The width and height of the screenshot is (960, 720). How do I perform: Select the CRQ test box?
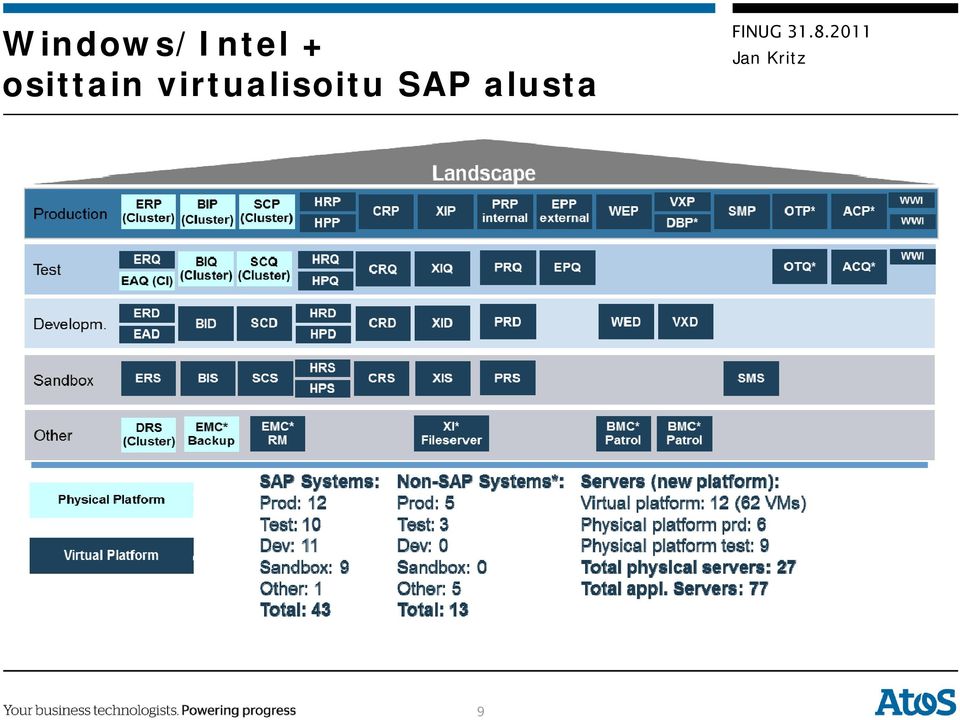[383, 269]
